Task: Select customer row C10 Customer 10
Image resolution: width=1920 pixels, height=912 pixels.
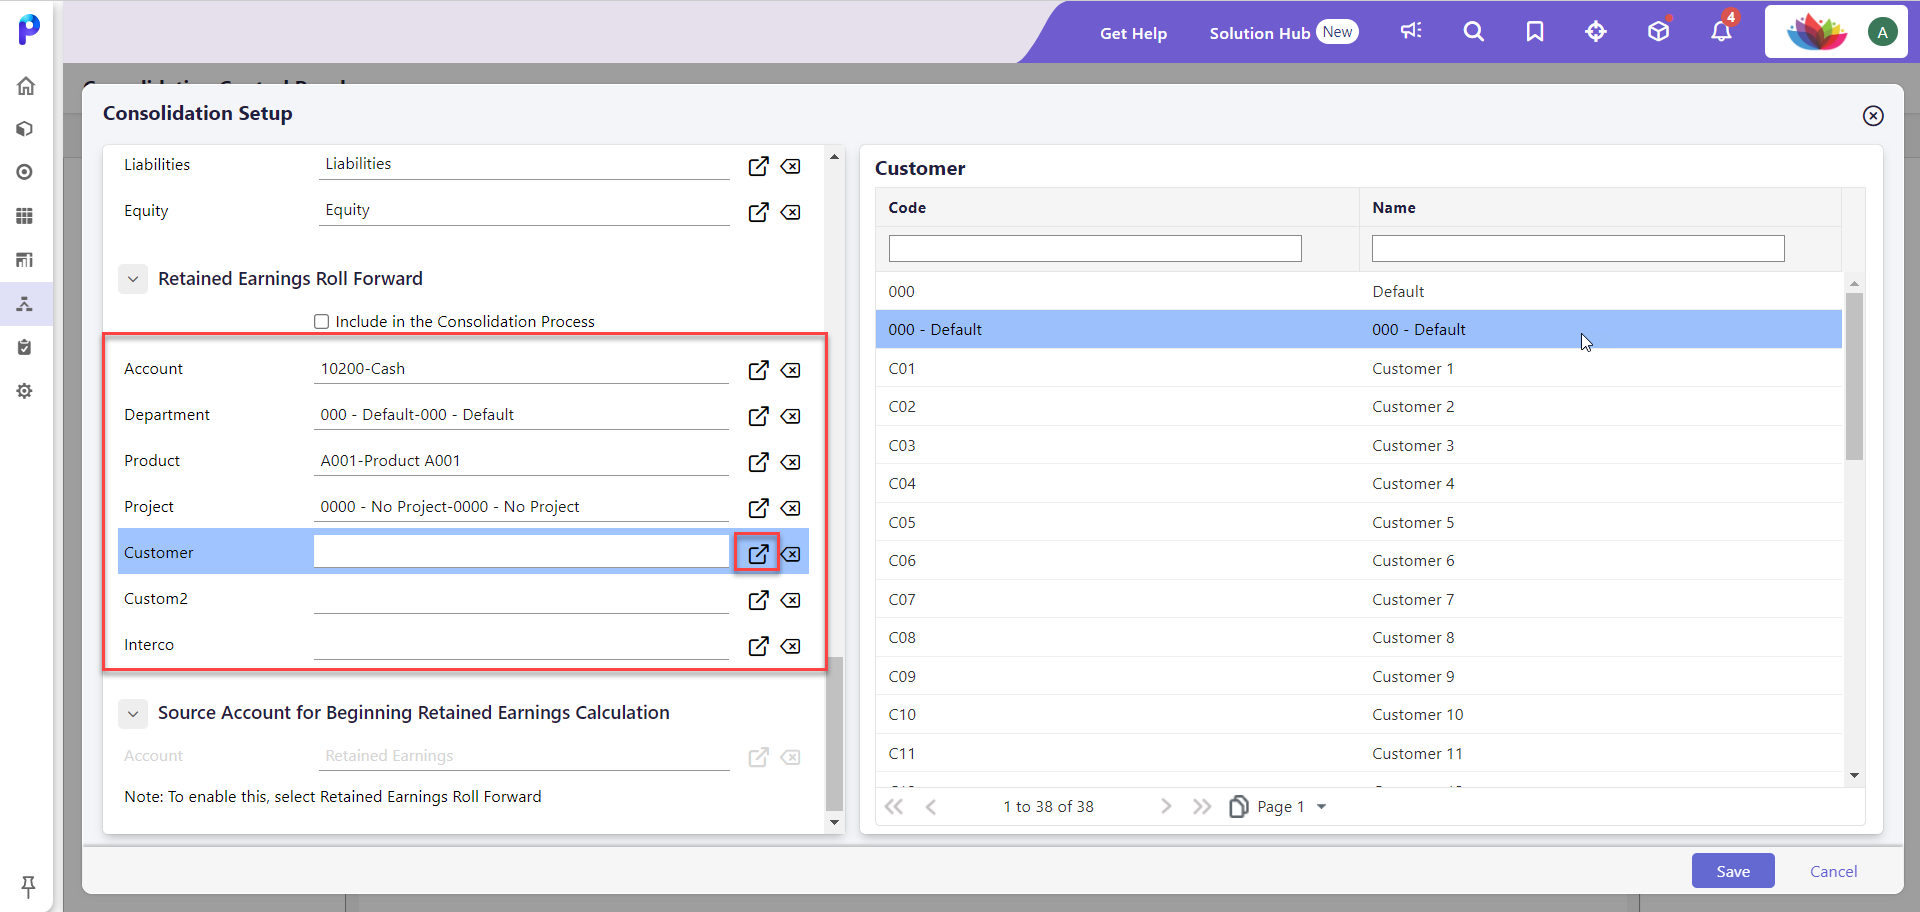Action: click(1358, 714)
